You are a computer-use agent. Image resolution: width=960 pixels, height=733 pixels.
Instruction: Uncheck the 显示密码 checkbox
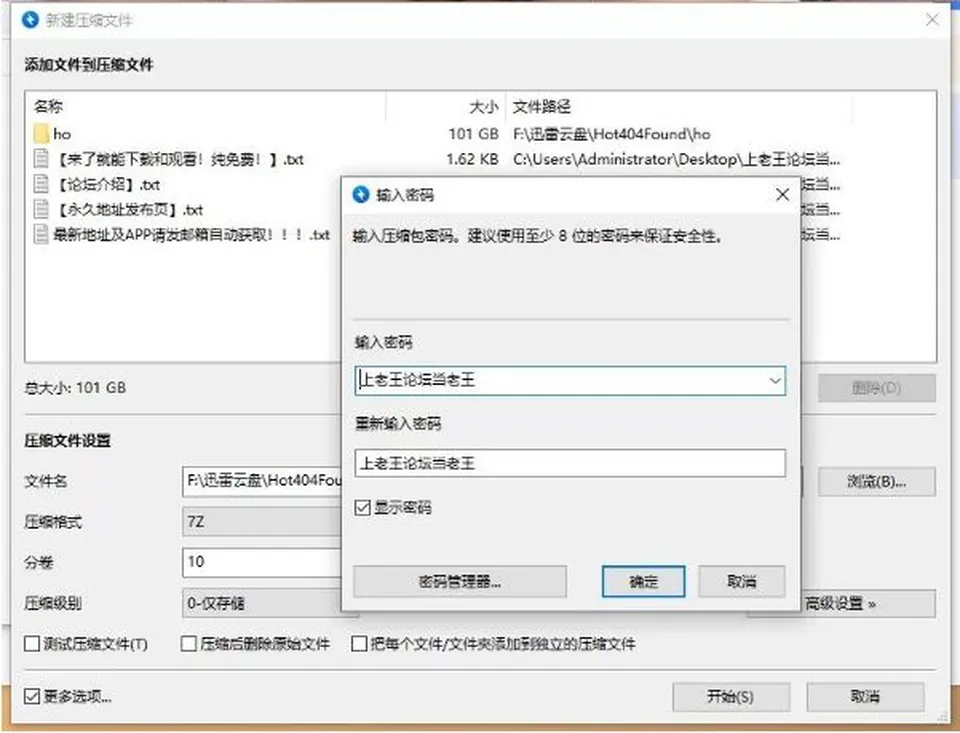(x=362, y=508)
